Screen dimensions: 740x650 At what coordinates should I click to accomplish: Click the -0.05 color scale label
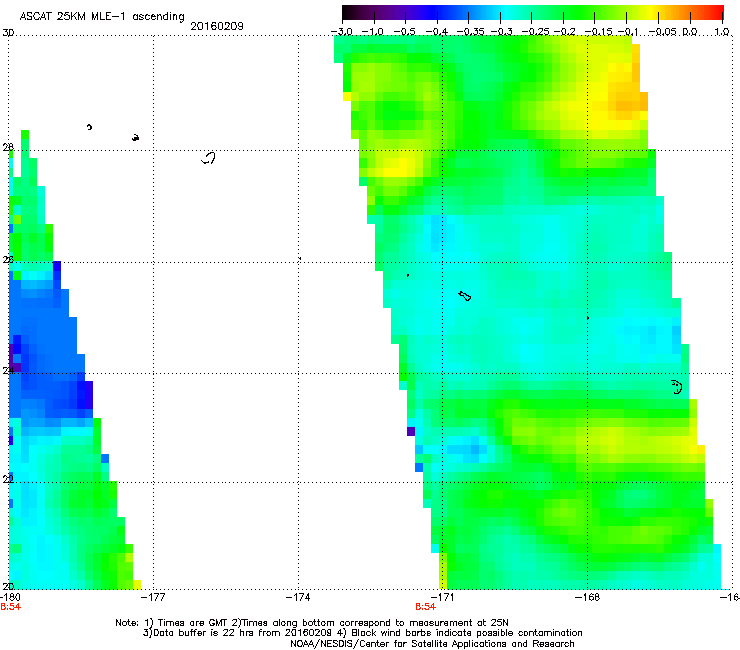tap(663, 32)
